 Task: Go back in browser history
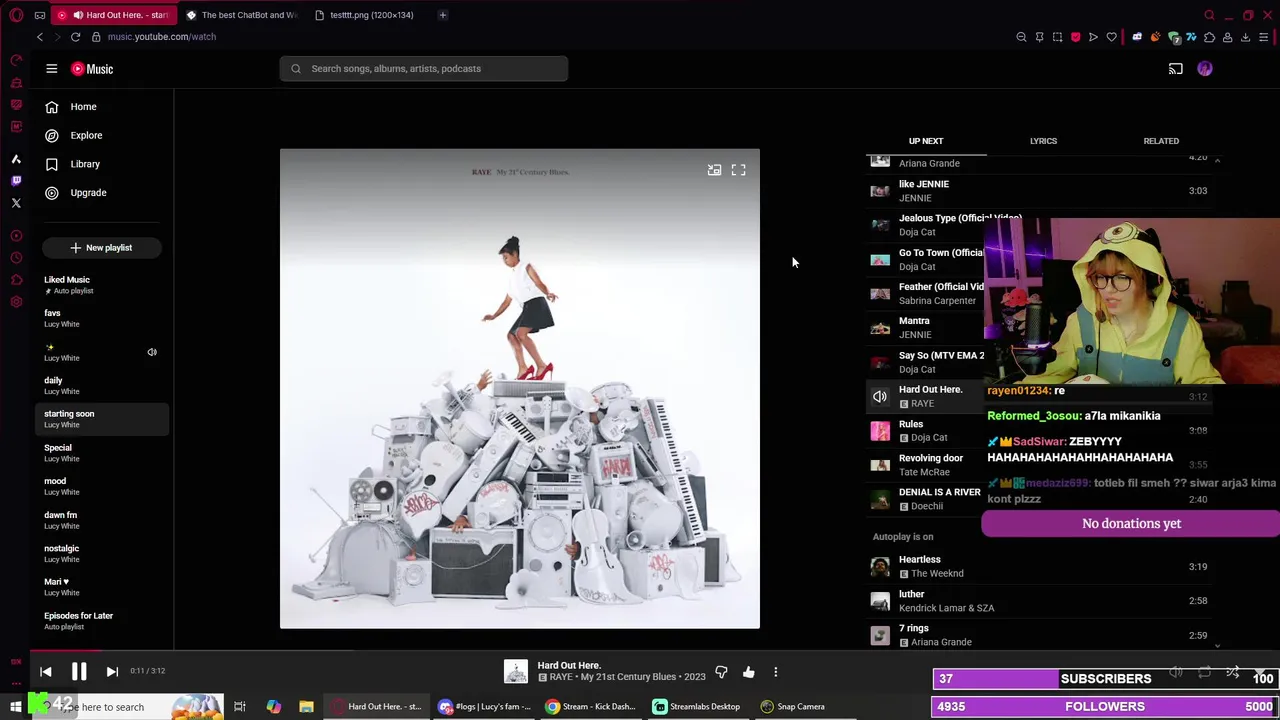40,37
